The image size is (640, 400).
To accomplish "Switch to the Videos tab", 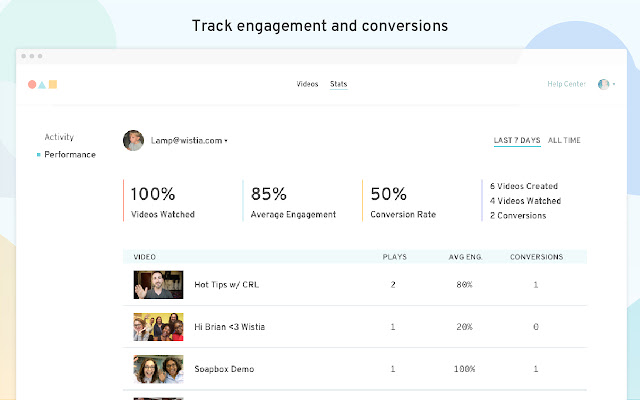I will click(x=308, y=84).
